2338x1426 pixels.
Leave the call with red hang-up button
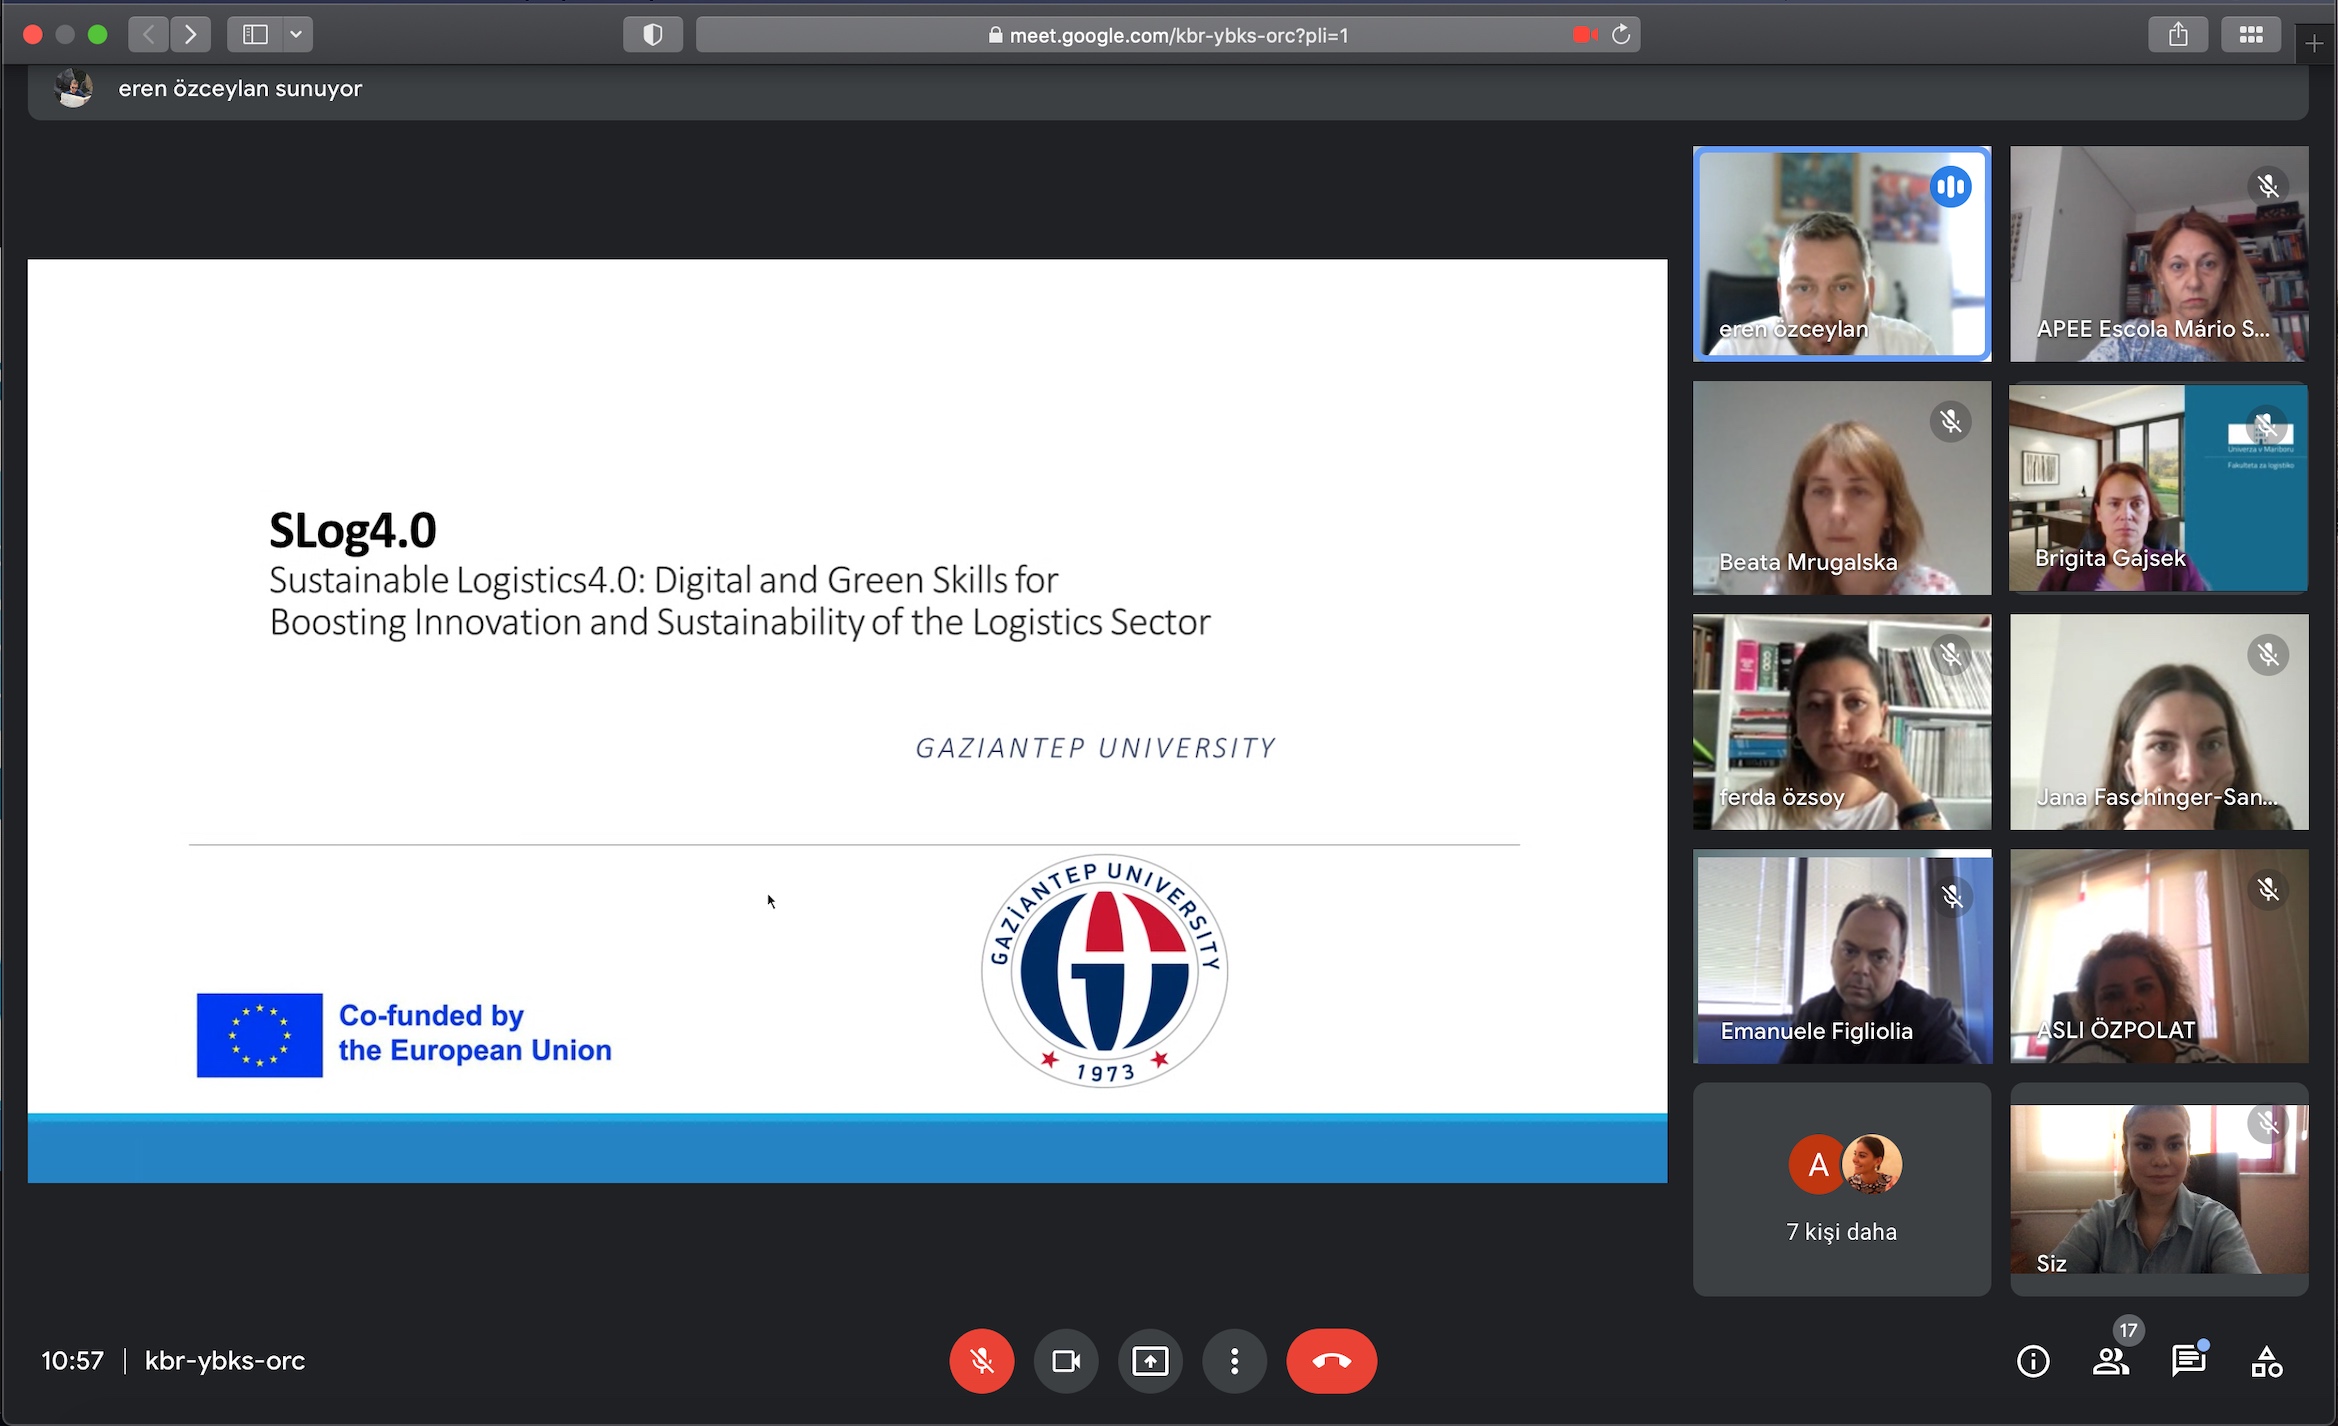click(1331, 1361)
